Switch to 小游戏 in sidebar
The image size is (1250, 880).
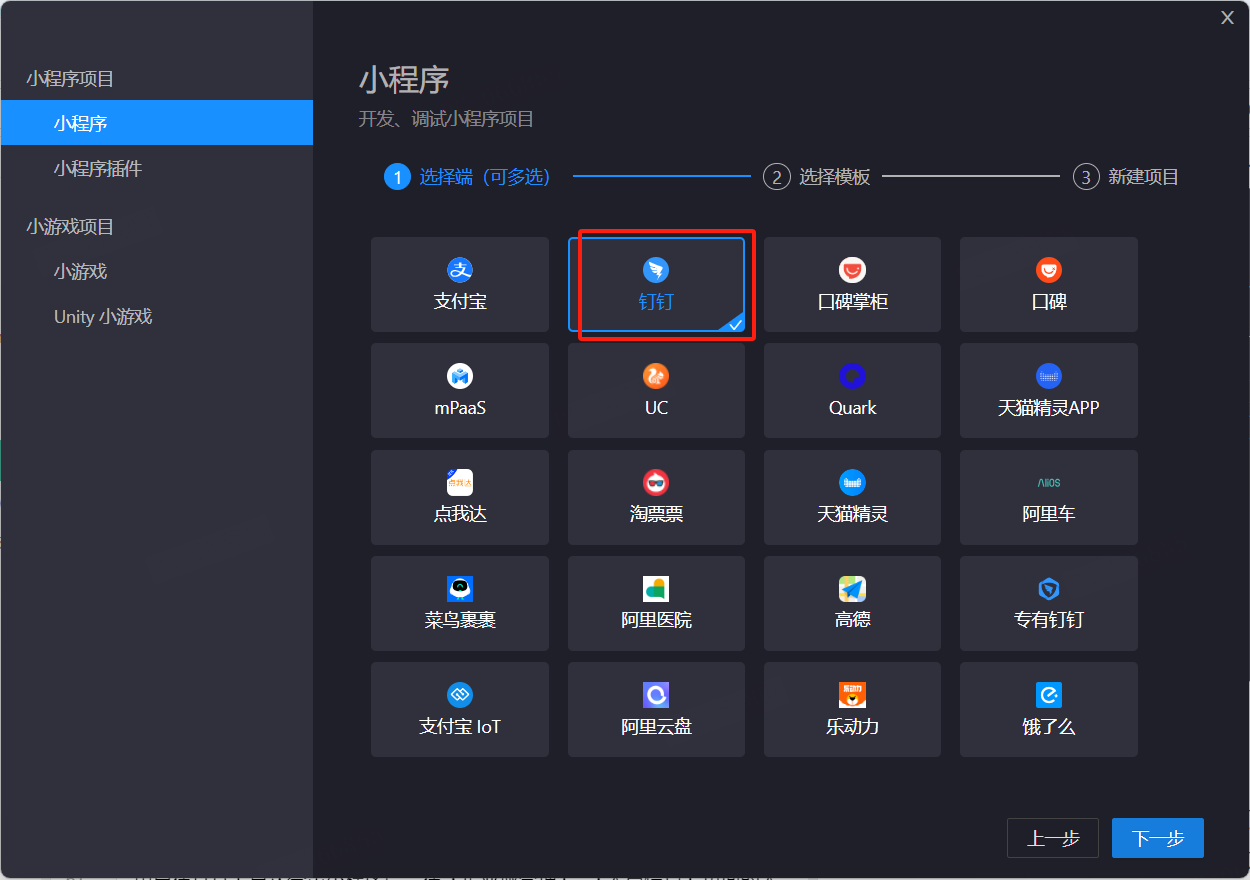(80, 272)
